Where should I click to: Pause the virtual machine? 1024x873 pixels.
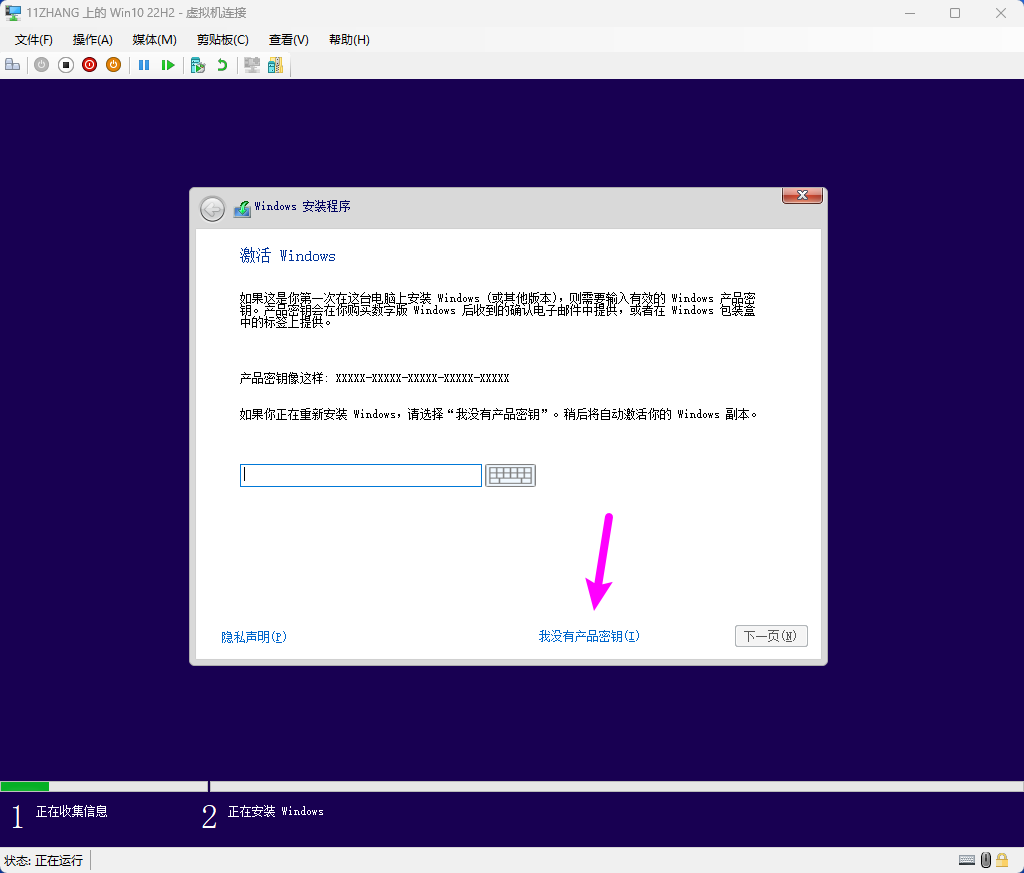[144, 65]
